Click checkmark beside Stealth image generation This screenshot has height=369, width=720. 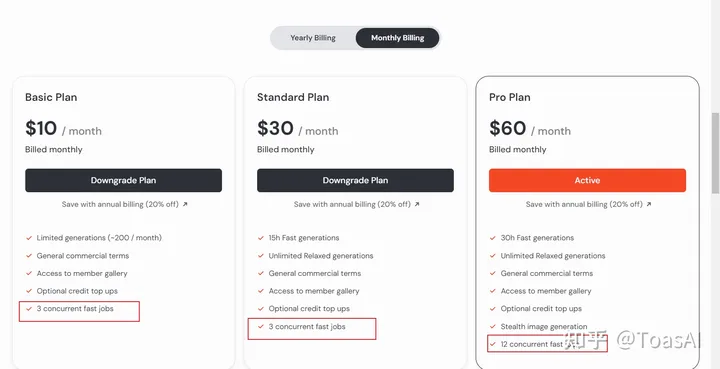493,326
